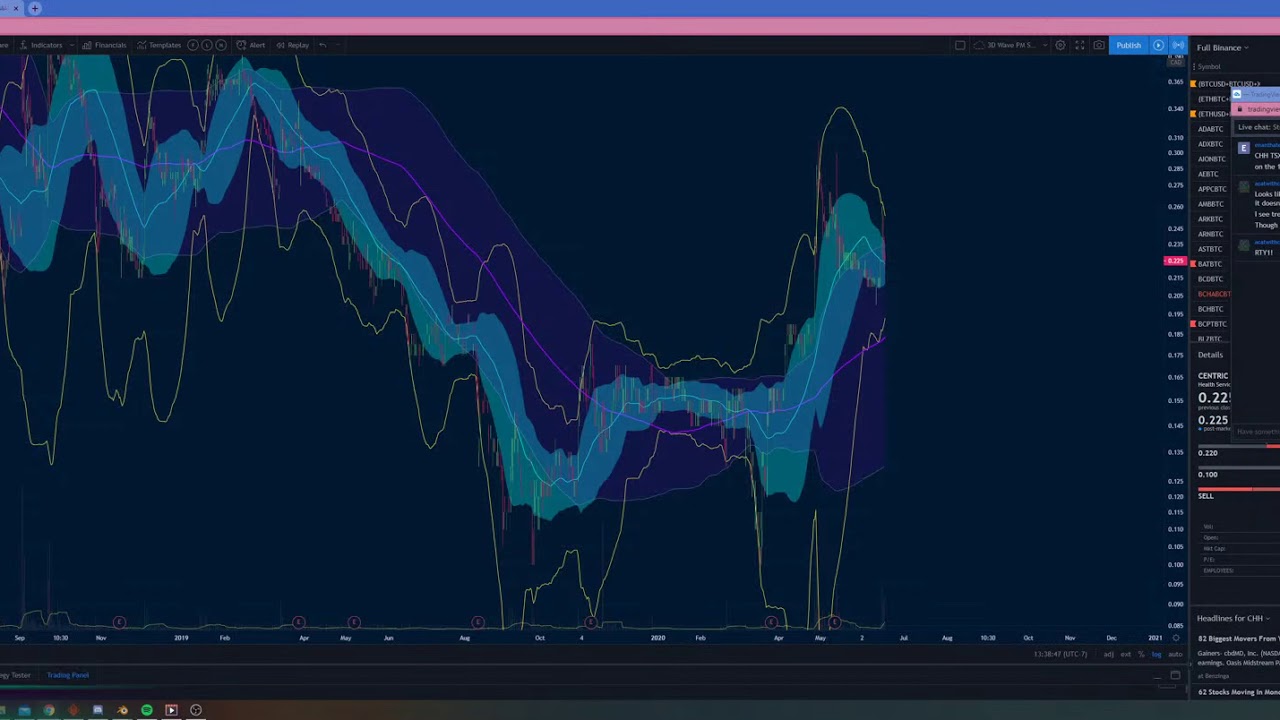Open the Financials panel

[104, 45]
